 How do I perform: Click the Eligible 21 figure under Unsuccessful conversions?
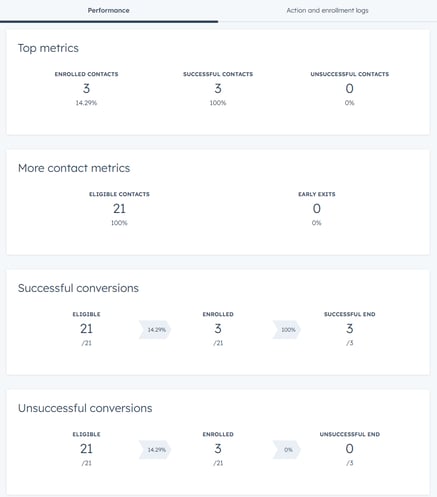[86, 449]
